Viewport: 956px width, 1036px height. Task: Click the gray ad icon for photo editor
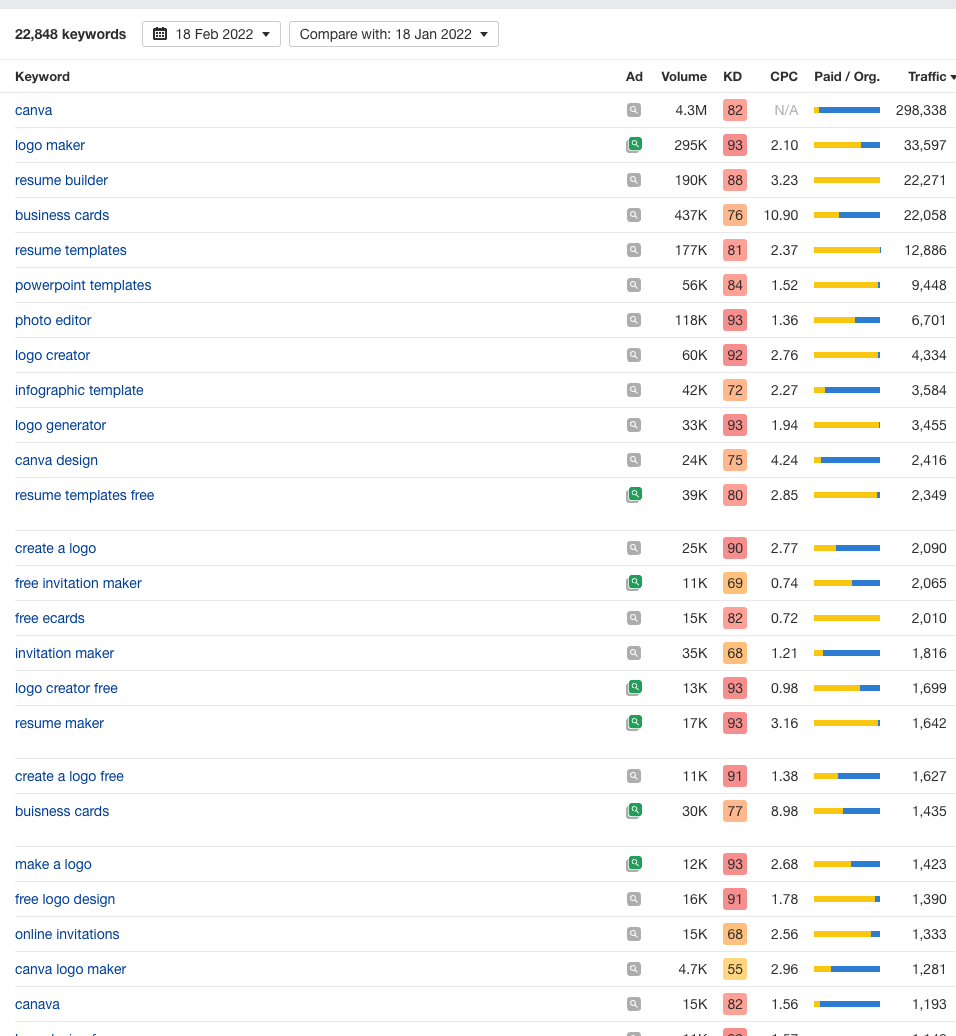634,320
